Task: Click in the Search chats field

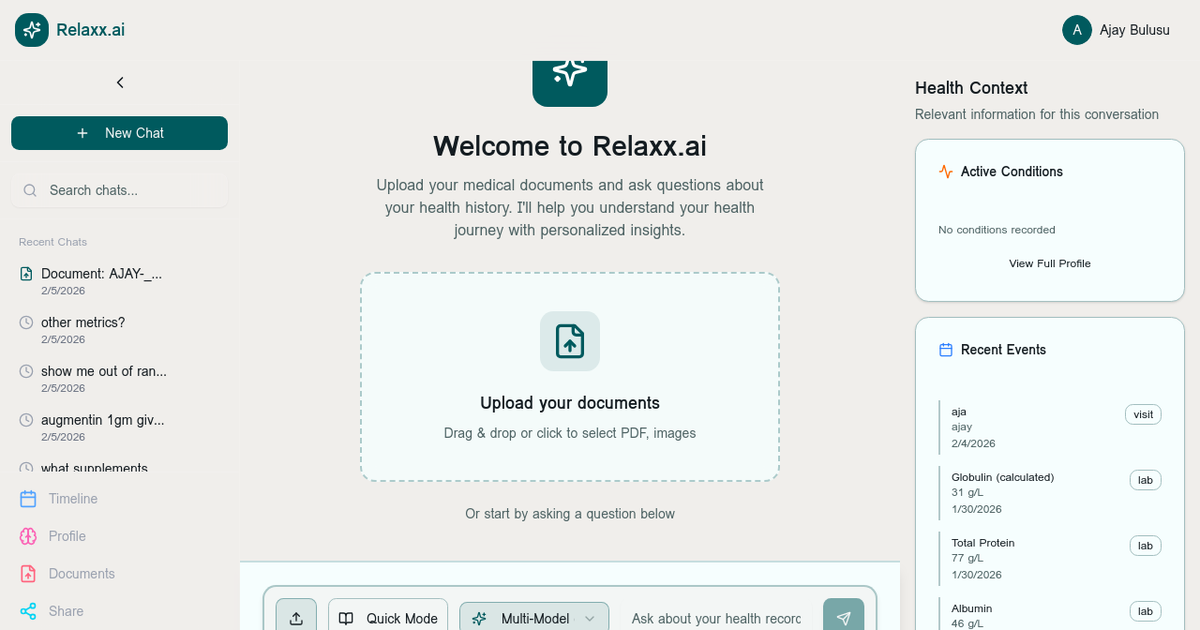Action: [x=119, y=190]
